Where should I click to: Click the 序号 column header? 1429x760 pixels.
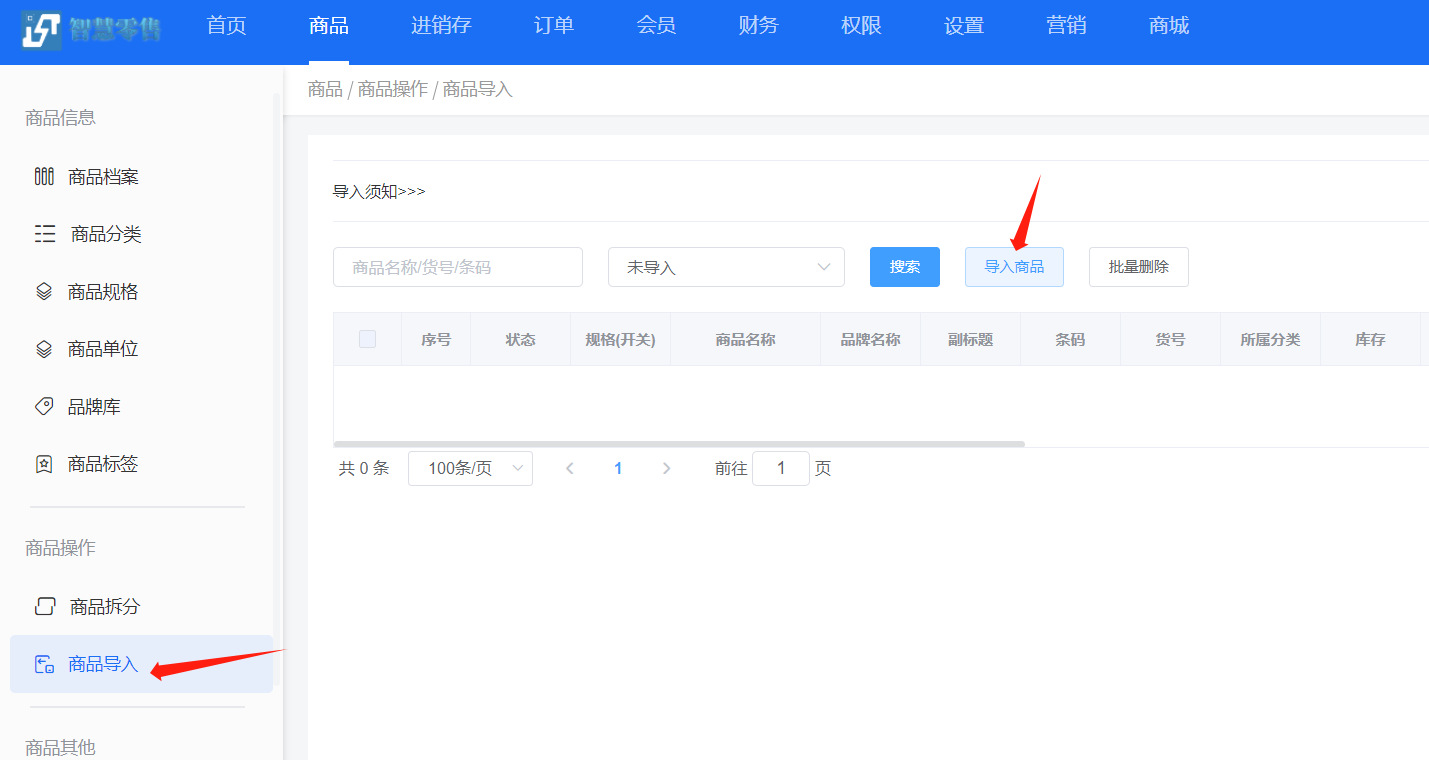pos(436,339)
